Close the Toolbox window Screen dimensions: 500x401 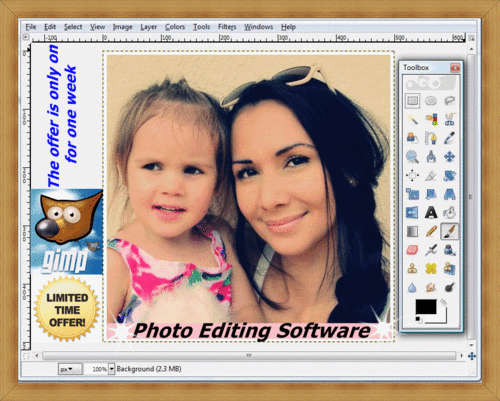tap(455, 68)
